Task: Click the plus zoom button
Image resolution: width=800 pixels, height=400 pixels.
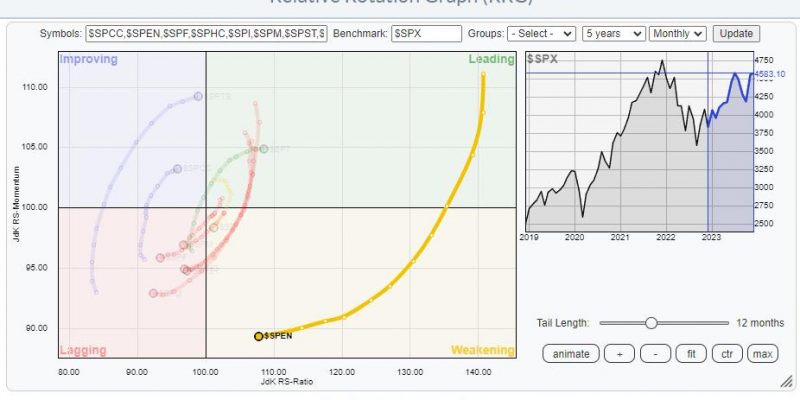Action: pyautogui.click(x=619, y=354)
